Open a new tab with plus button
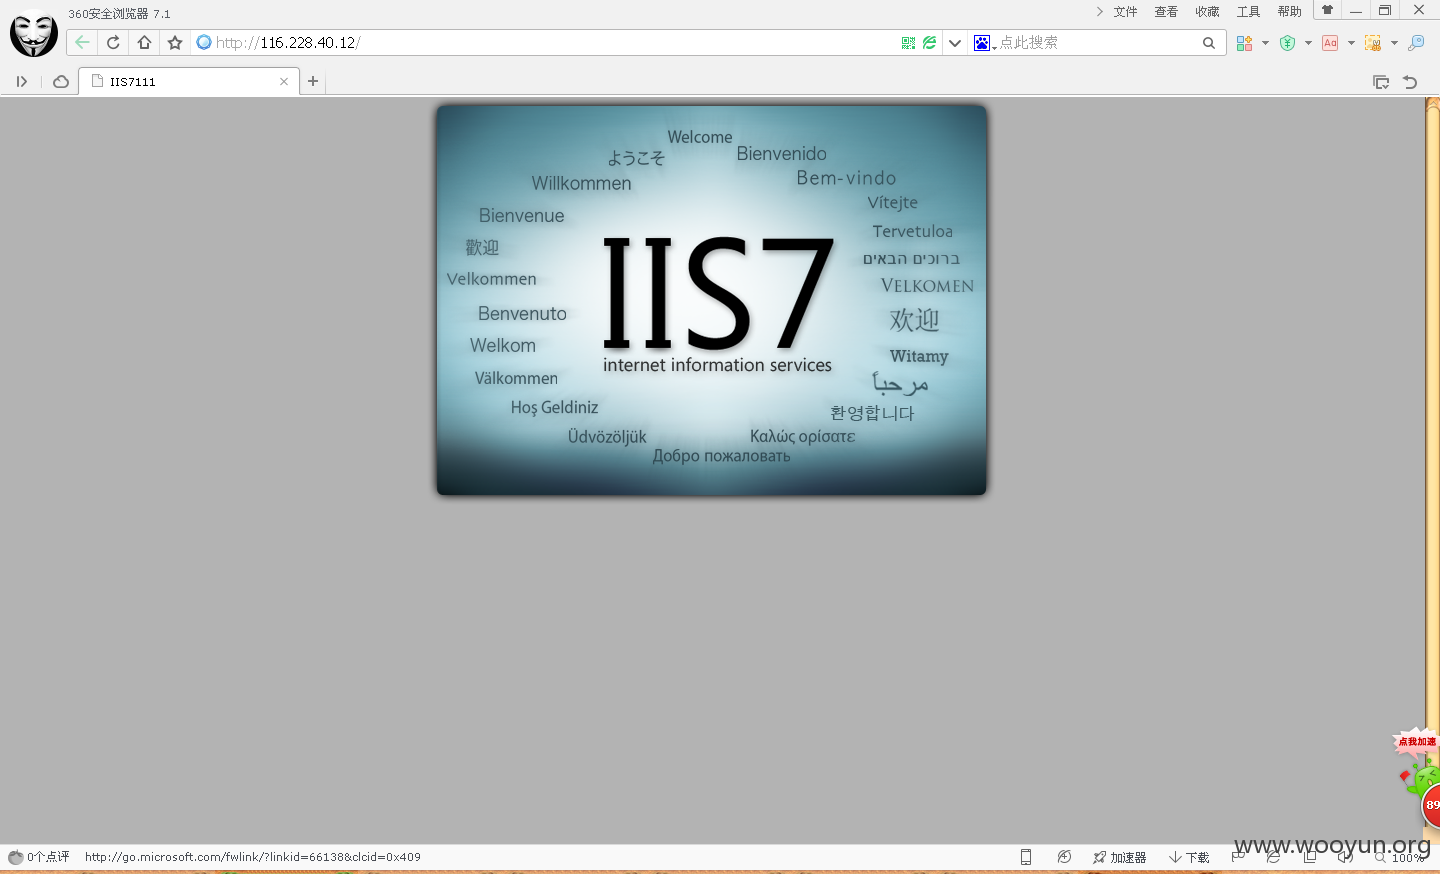The height and width of the screenshot is (874, 1440). 313,81
